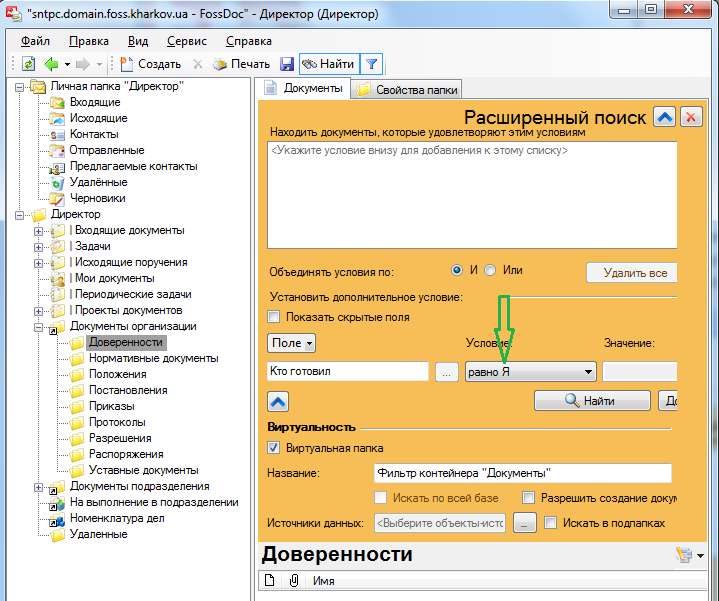719x601 pixels.
Task: Open back arrow history dropdown
Action: 67,64
